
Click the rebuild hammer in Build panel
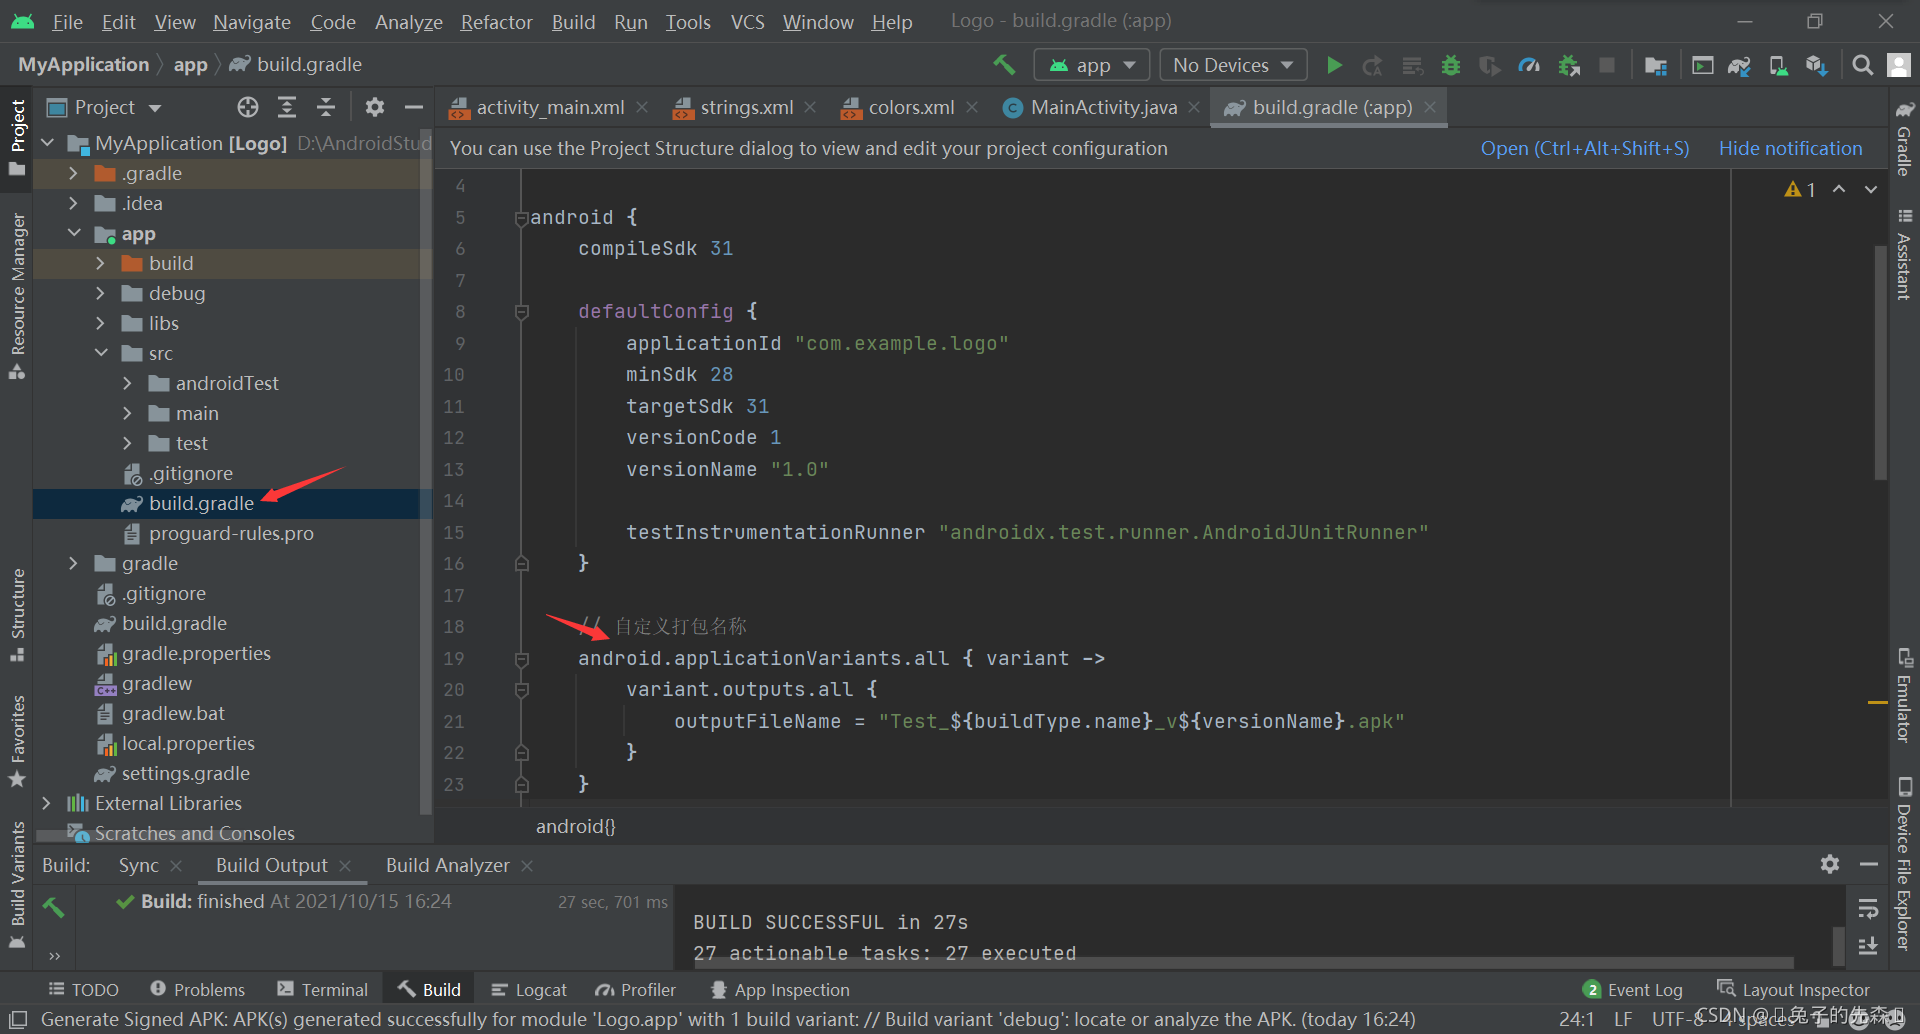click(54, 907)
